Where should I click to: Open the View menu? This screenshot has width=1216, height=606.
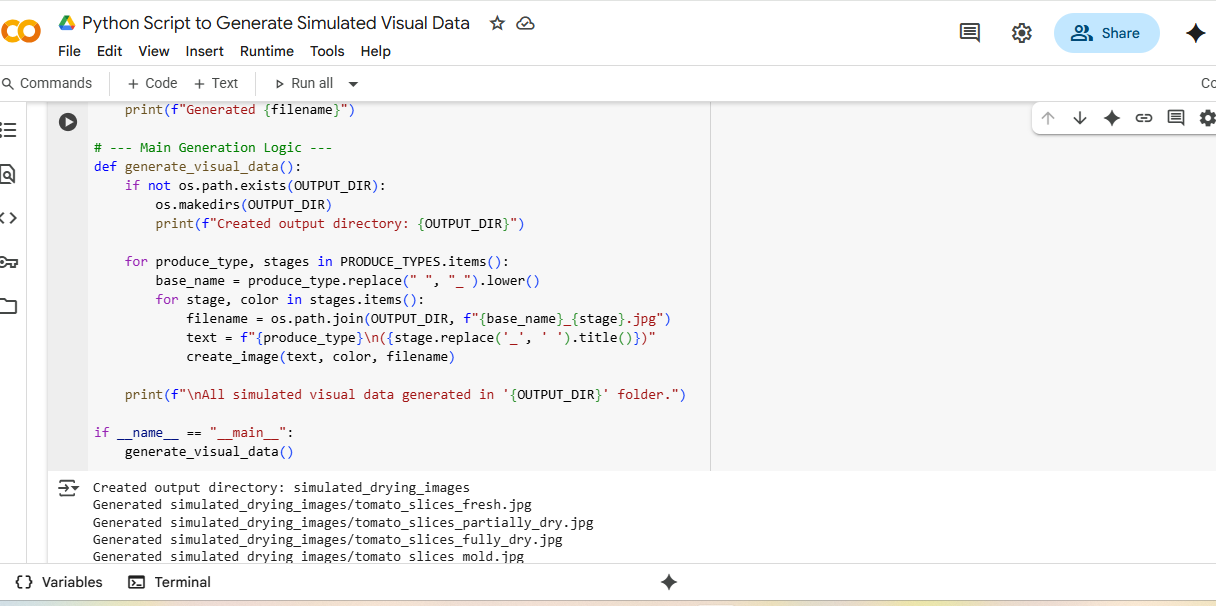click(154, 51)
